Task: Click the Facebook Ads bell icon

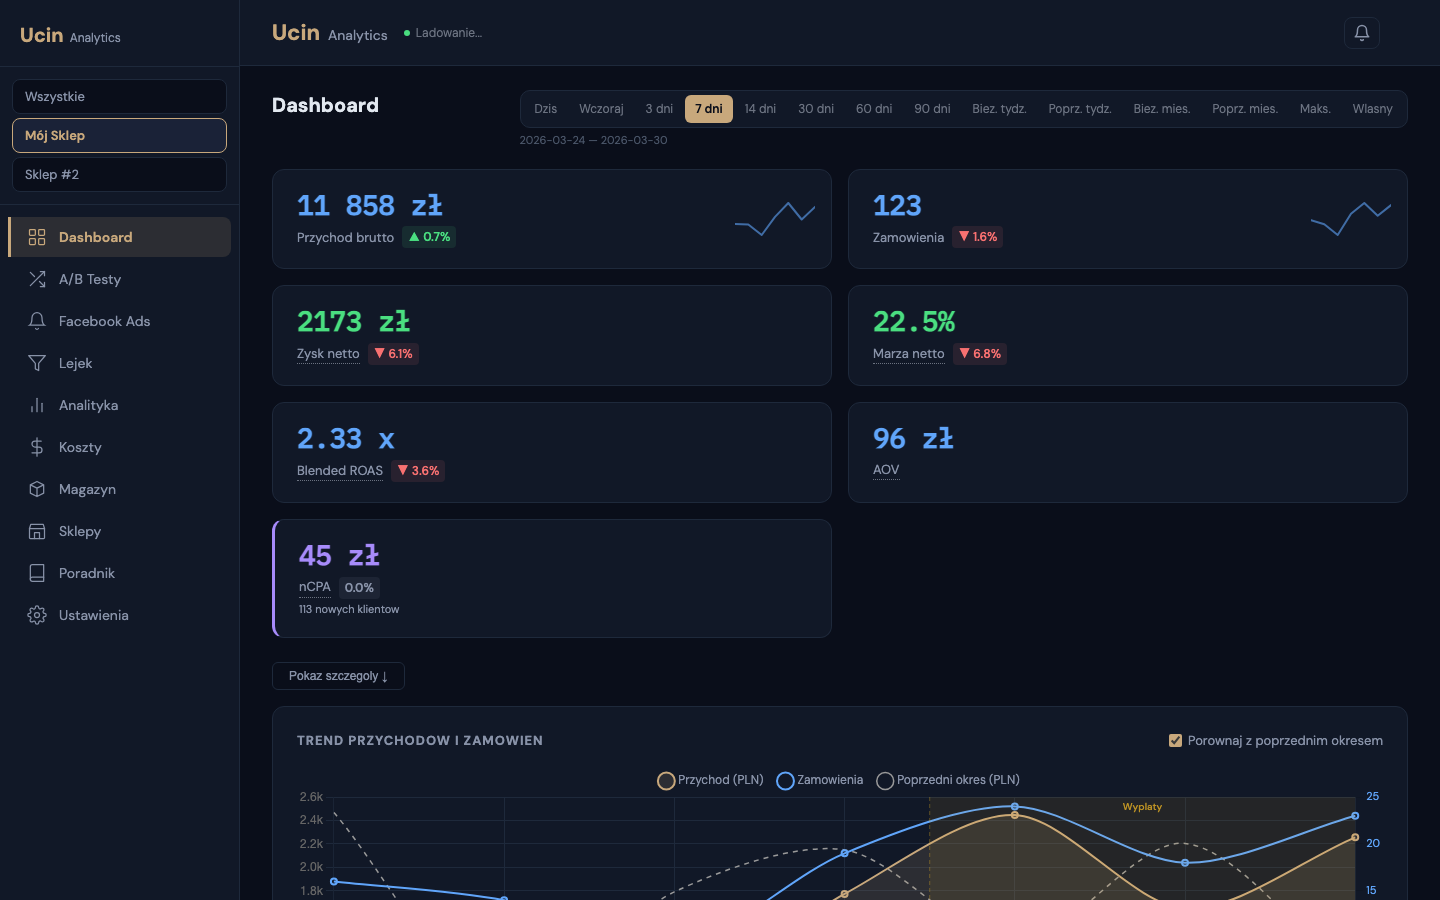Action: [x=37, y=321]
